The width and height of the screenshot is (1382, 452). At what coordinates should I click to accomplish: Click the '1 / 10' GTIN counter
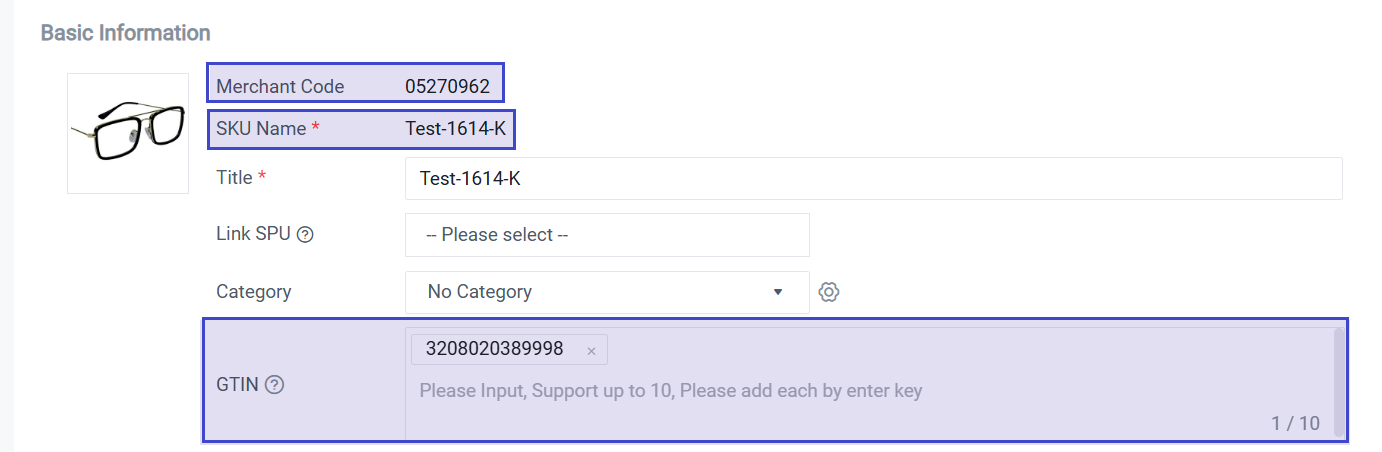[x=1295, y=423]
